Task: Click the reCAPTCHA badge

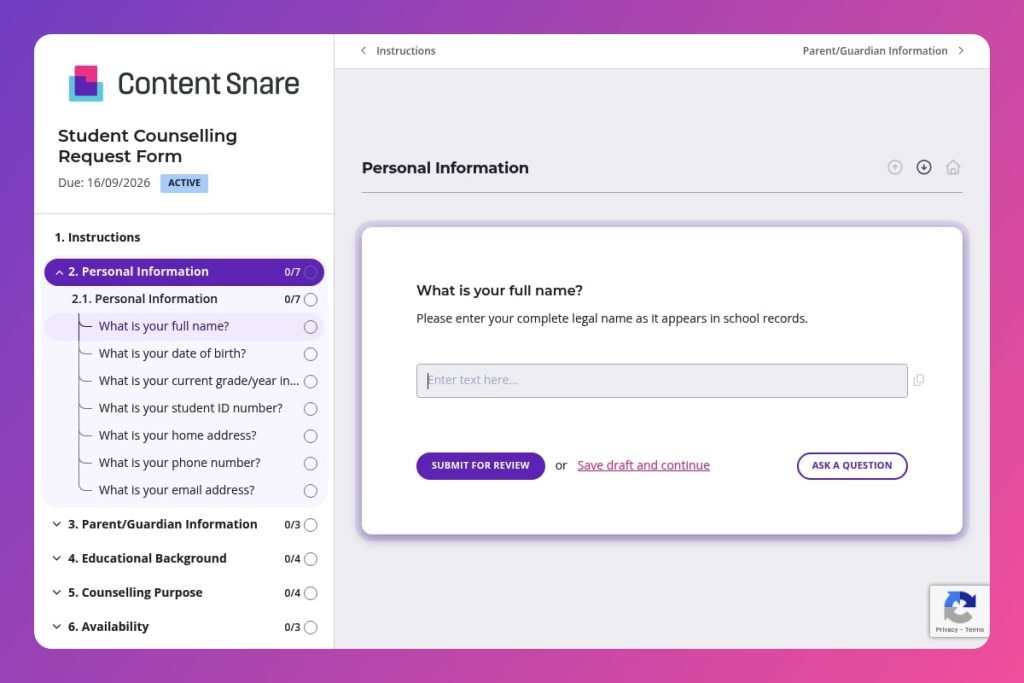Action: [959, 611]
